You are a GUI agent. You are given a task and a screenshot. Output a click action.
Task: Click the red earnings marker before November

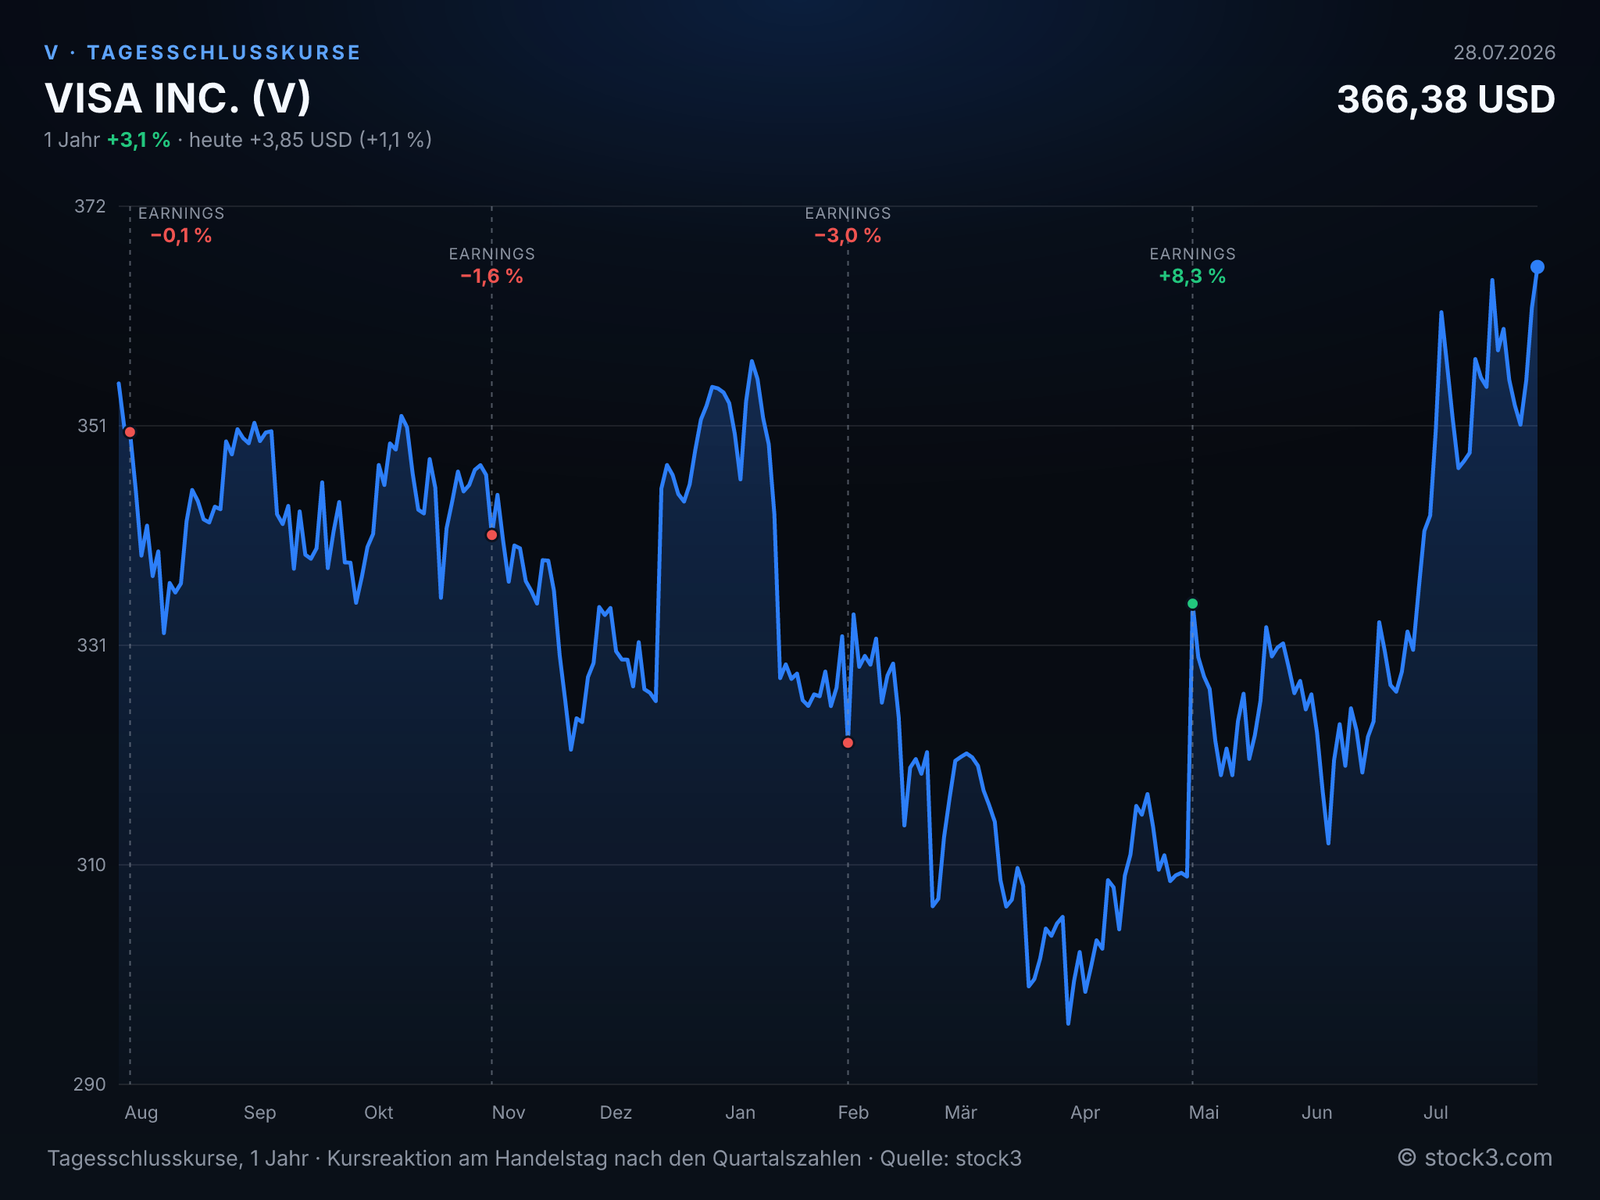click(492, 535)
